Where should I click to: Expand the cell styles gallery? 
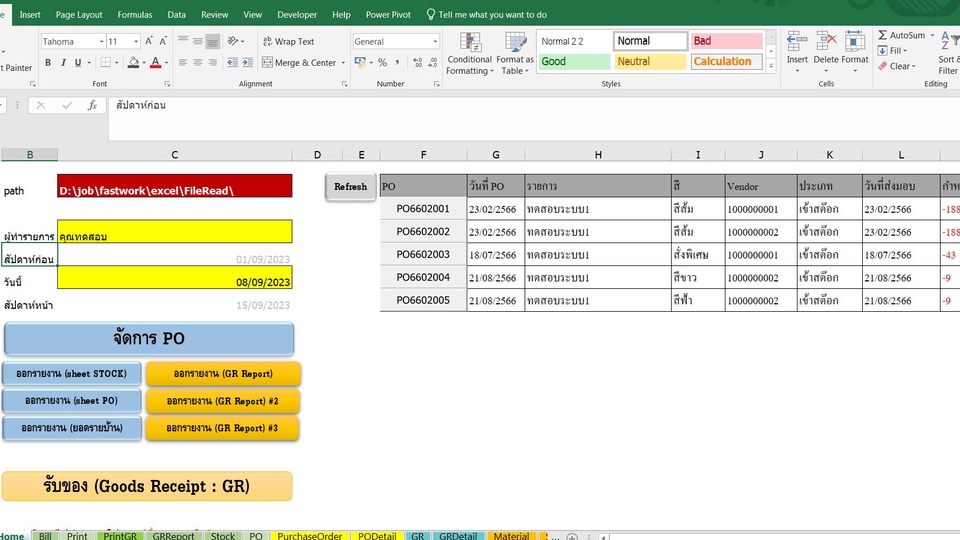(771, 66)
